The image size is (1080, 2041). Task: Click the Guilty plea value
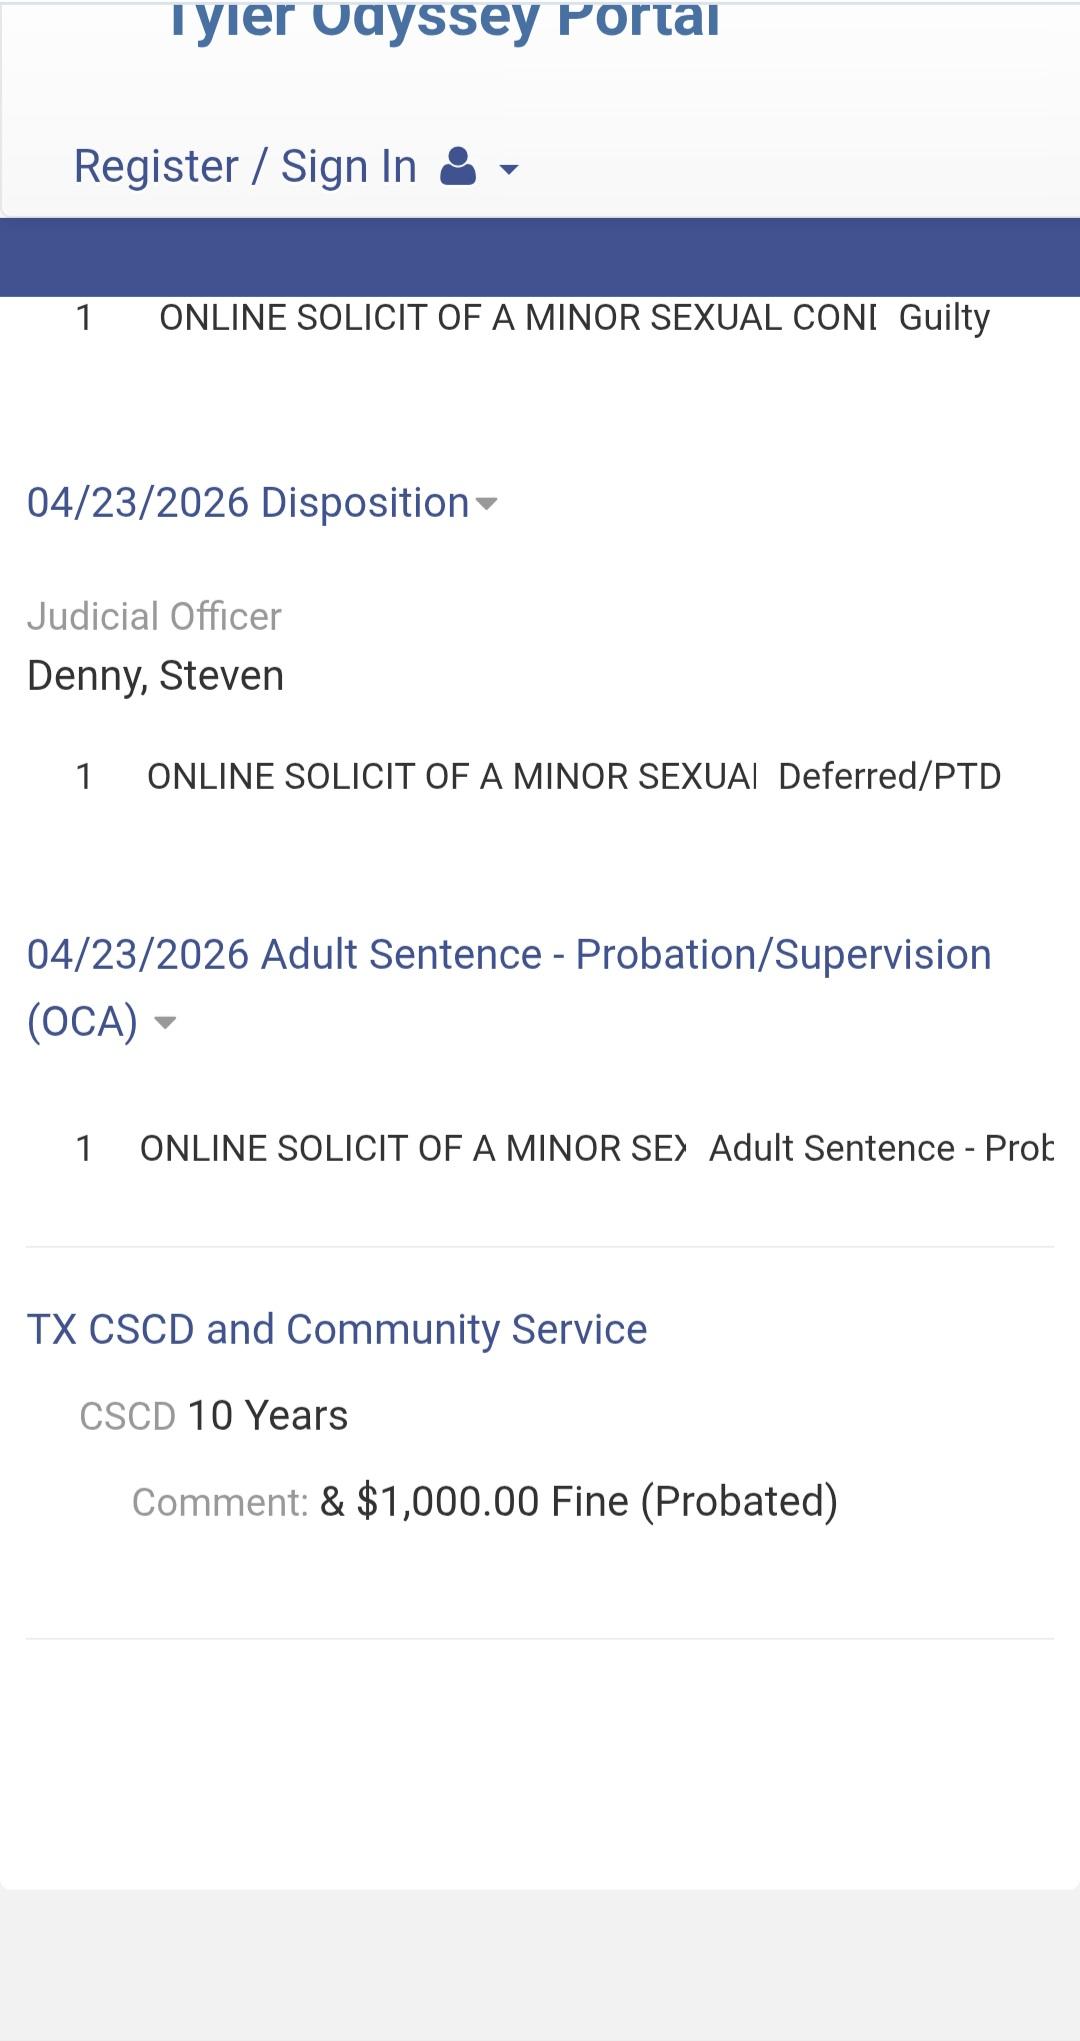pos(944,318)
